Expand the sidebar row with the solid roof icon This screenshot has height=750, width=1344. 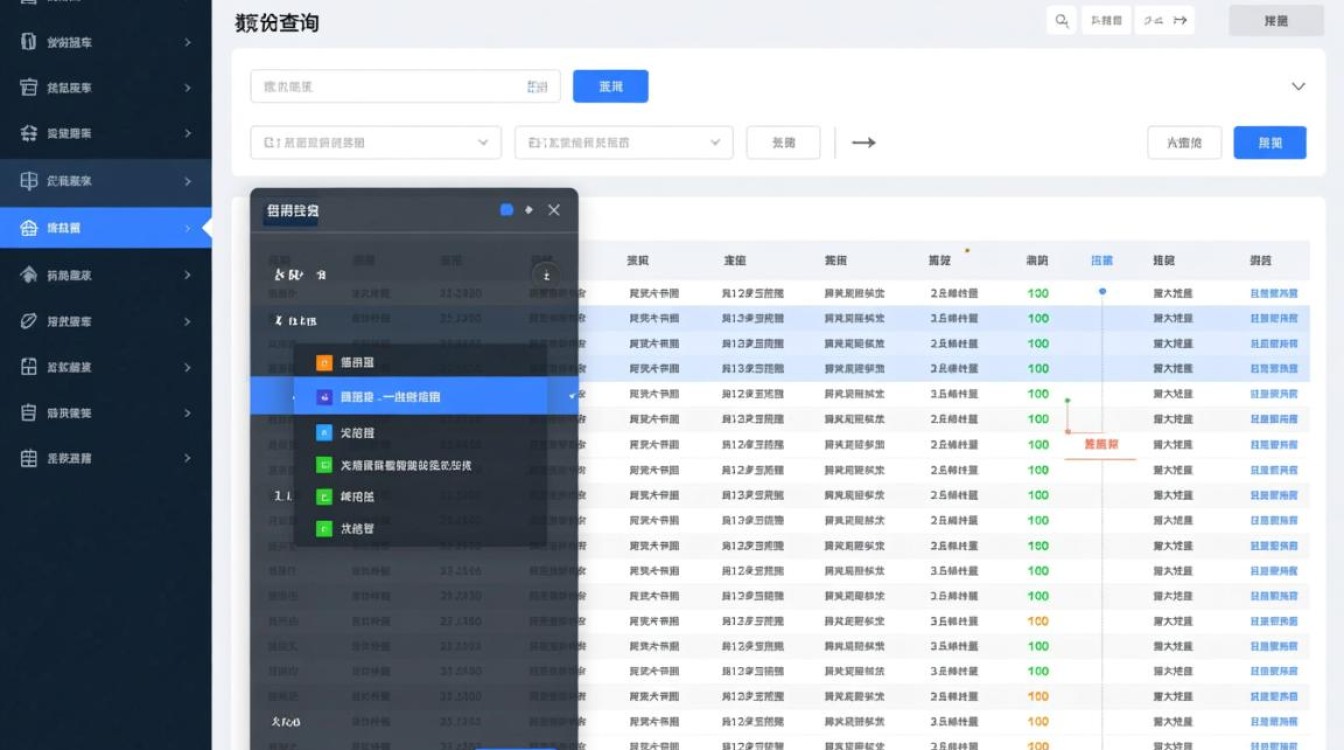(188, 275)
